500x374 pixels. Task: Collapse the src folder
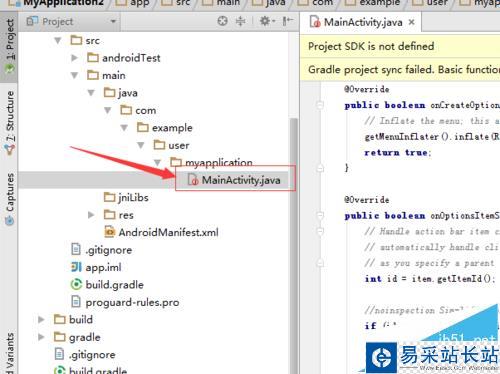[58, 41]
